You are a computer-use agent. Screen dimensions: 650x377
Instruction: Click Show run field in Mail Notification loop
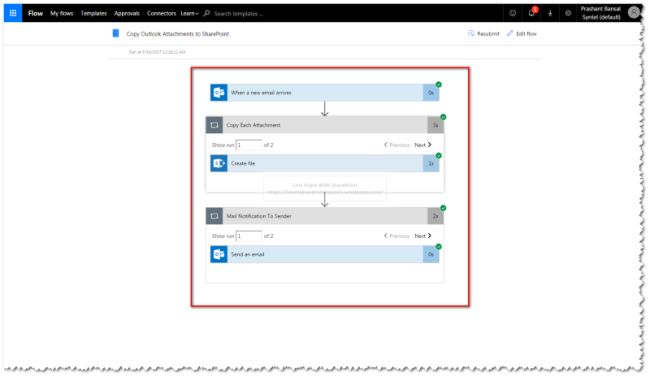pos(249,236)
